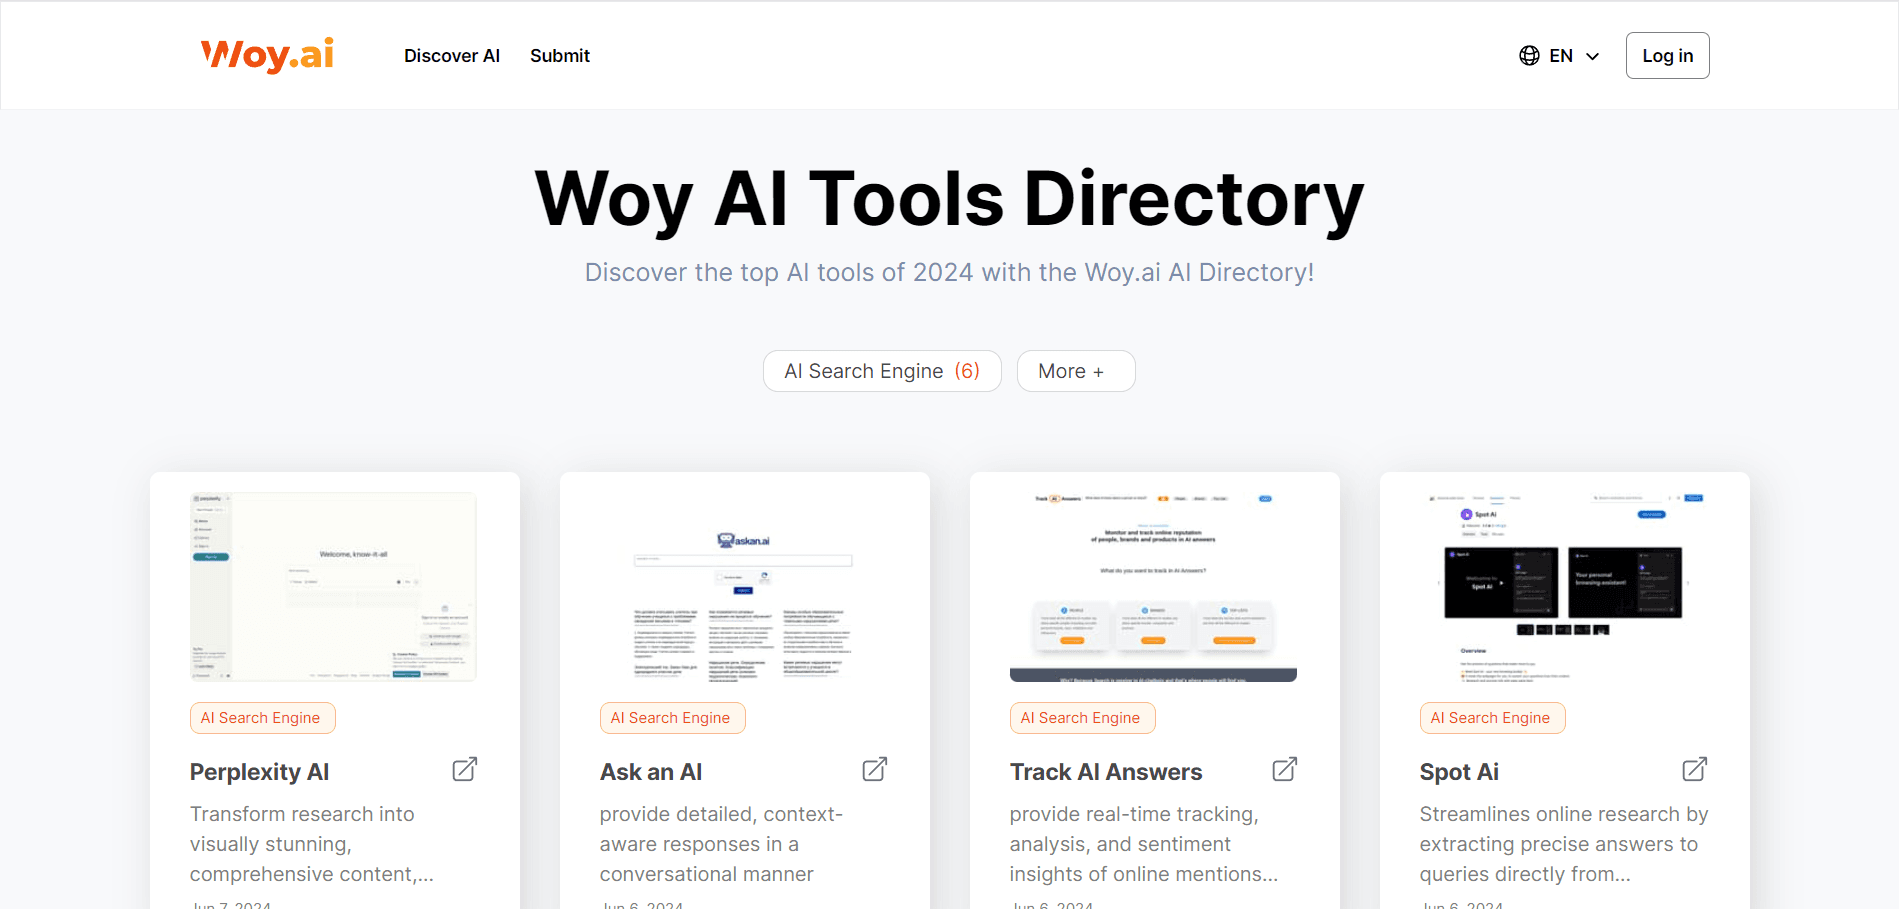This screenshot has width=1899, height=909.
Task: Open the Spot Ai title link
Action: (1459, 772)
